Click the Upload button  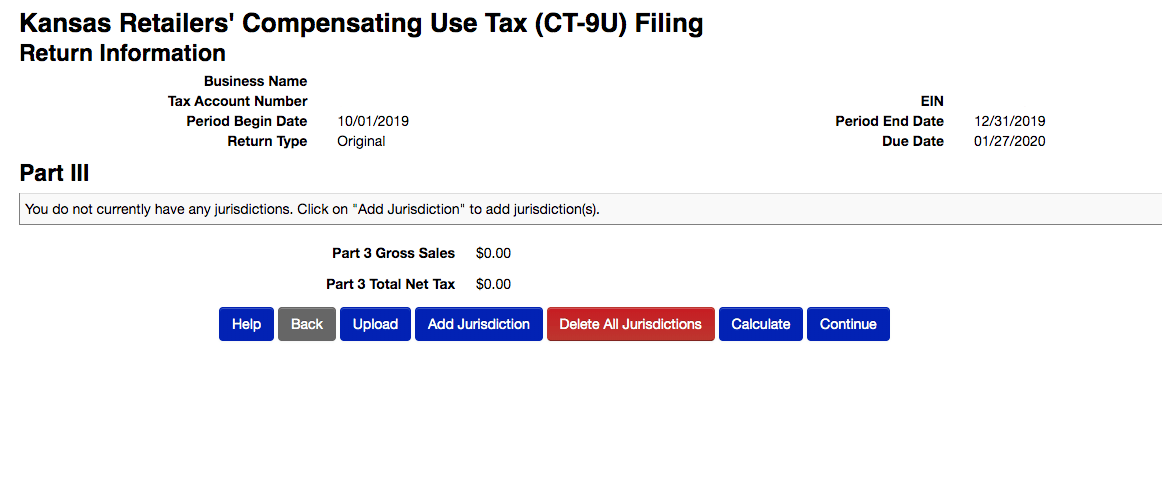click(375, 324)
